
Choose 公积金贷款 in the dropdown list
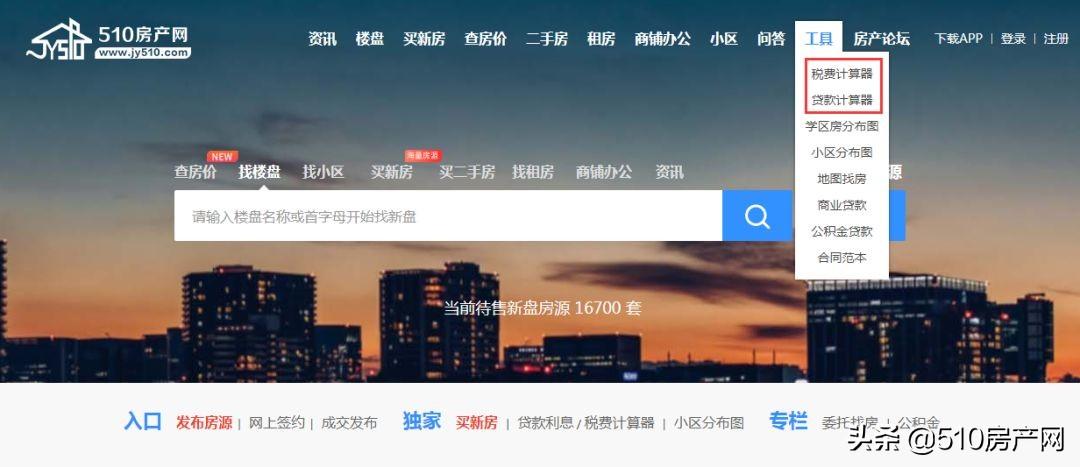842,231
